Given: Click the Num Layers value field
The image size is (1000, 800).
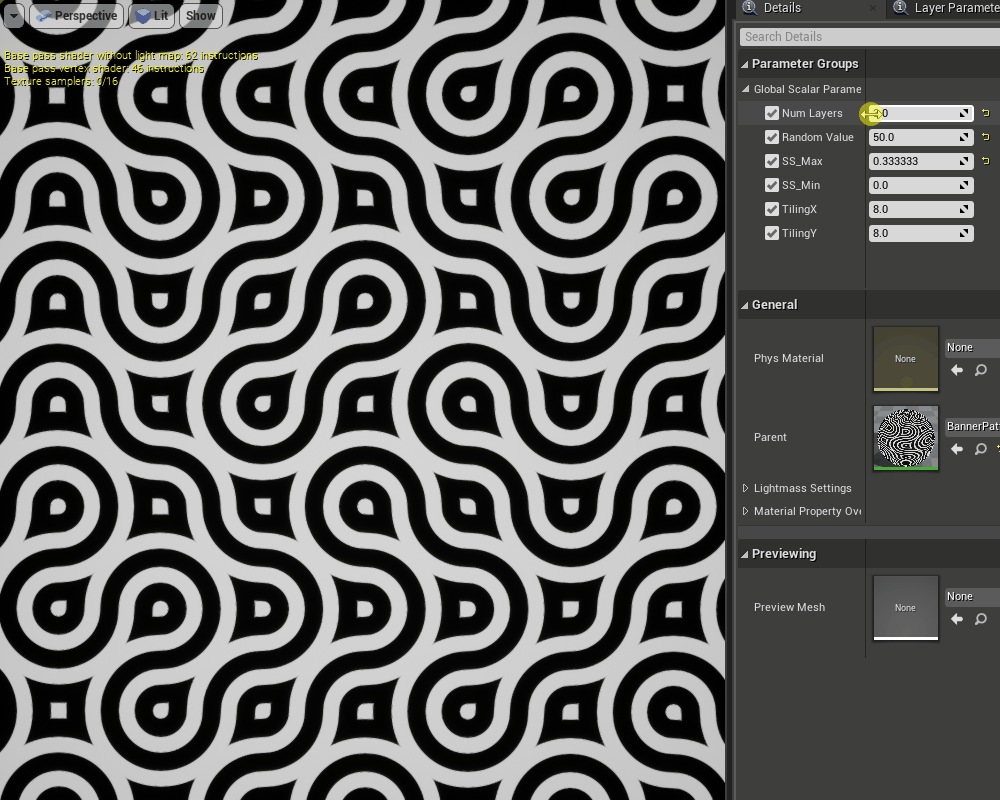Looking at the screenshot, I should (x=921, y=113).
